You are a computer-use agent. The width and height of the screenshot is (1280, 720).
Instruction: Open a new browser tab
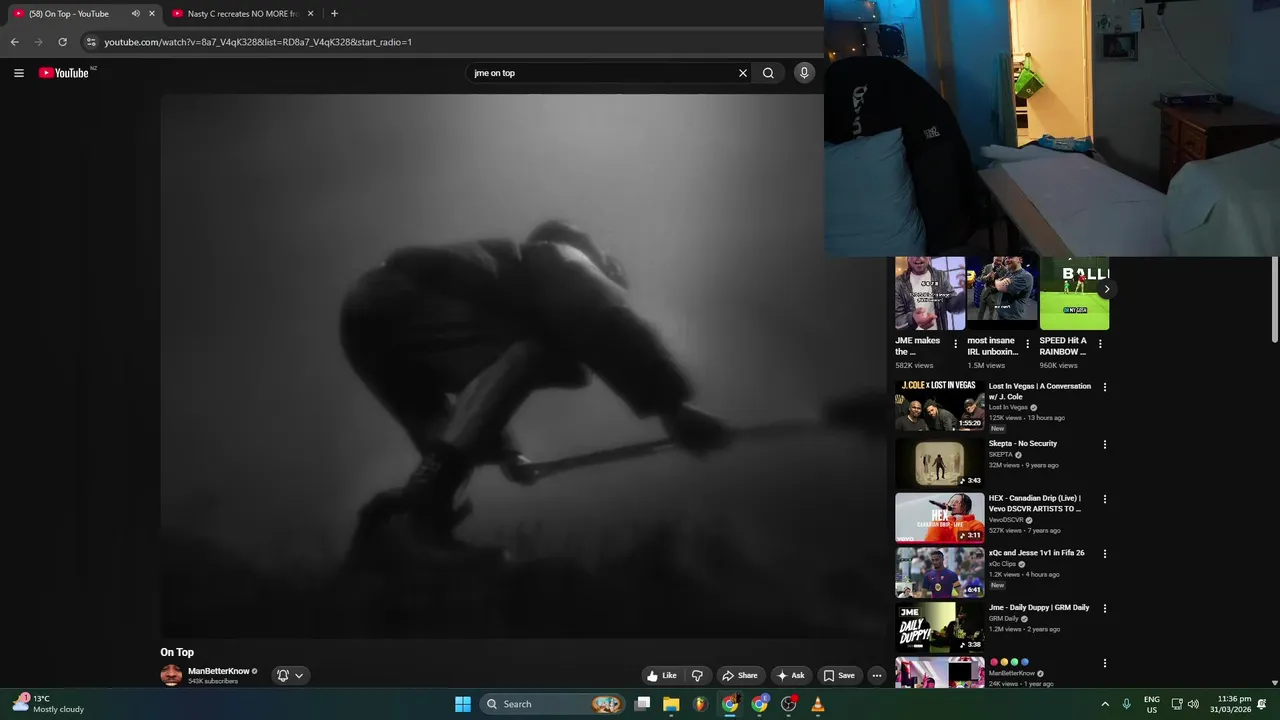click(x=334, y=14)
